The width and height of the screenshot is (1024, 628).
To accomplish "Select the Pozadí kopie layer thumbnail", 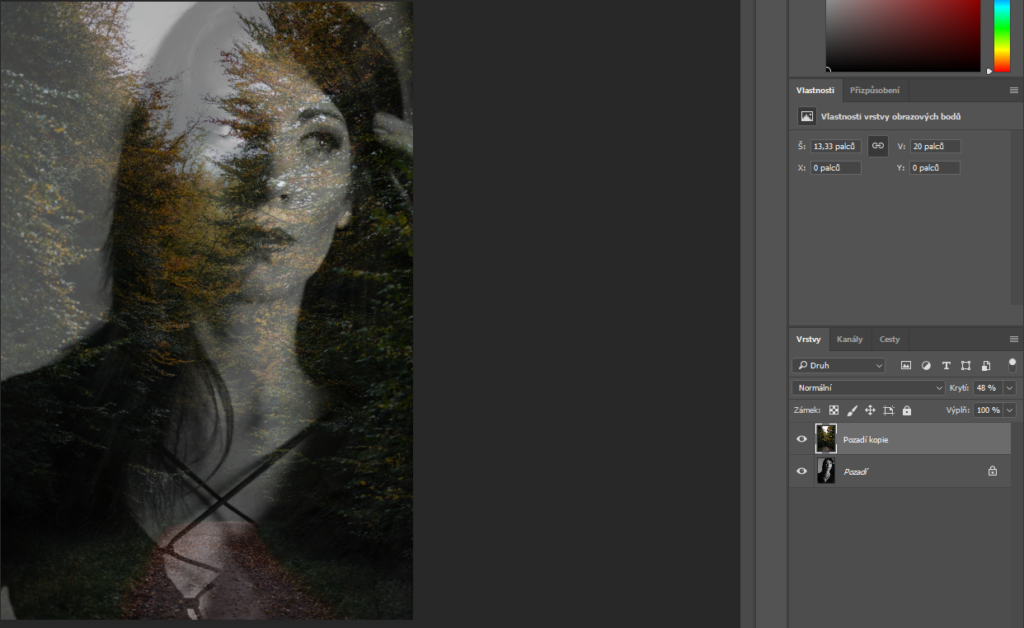I will click(x=826, y=439).
